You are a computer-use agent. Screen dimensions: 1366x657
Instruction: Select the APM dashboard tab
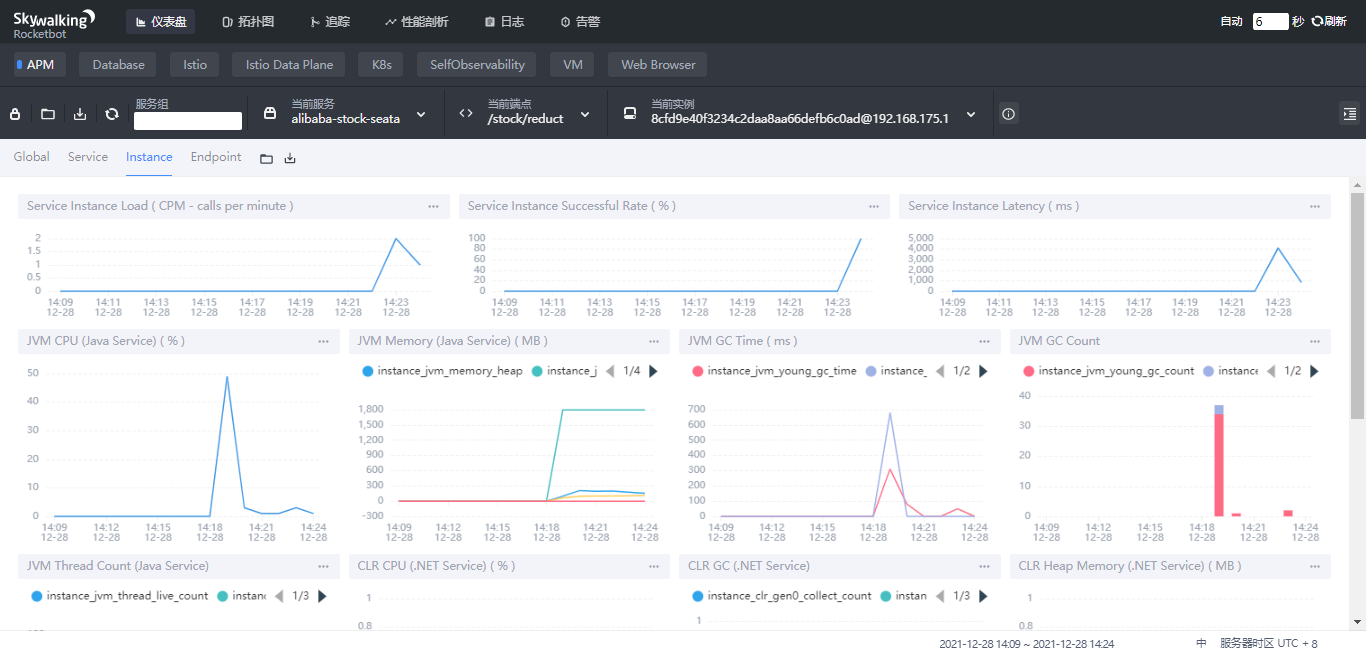tap(40, 65)
